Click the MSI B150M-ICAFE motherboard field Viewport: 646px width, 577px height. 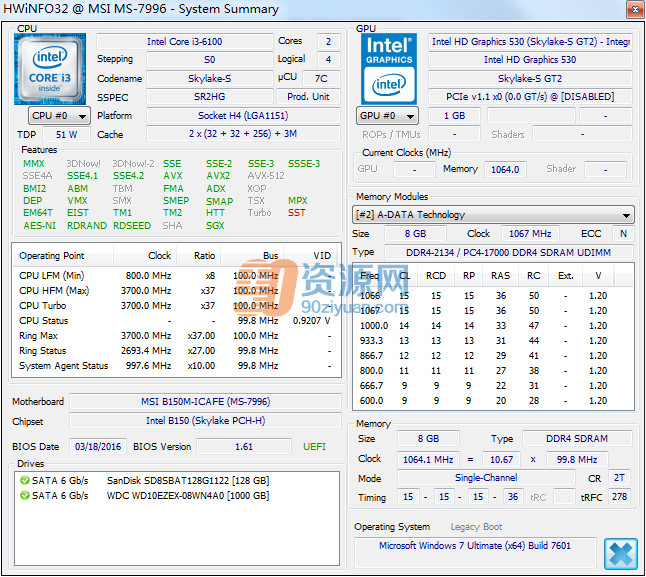(x=205, y=402)
